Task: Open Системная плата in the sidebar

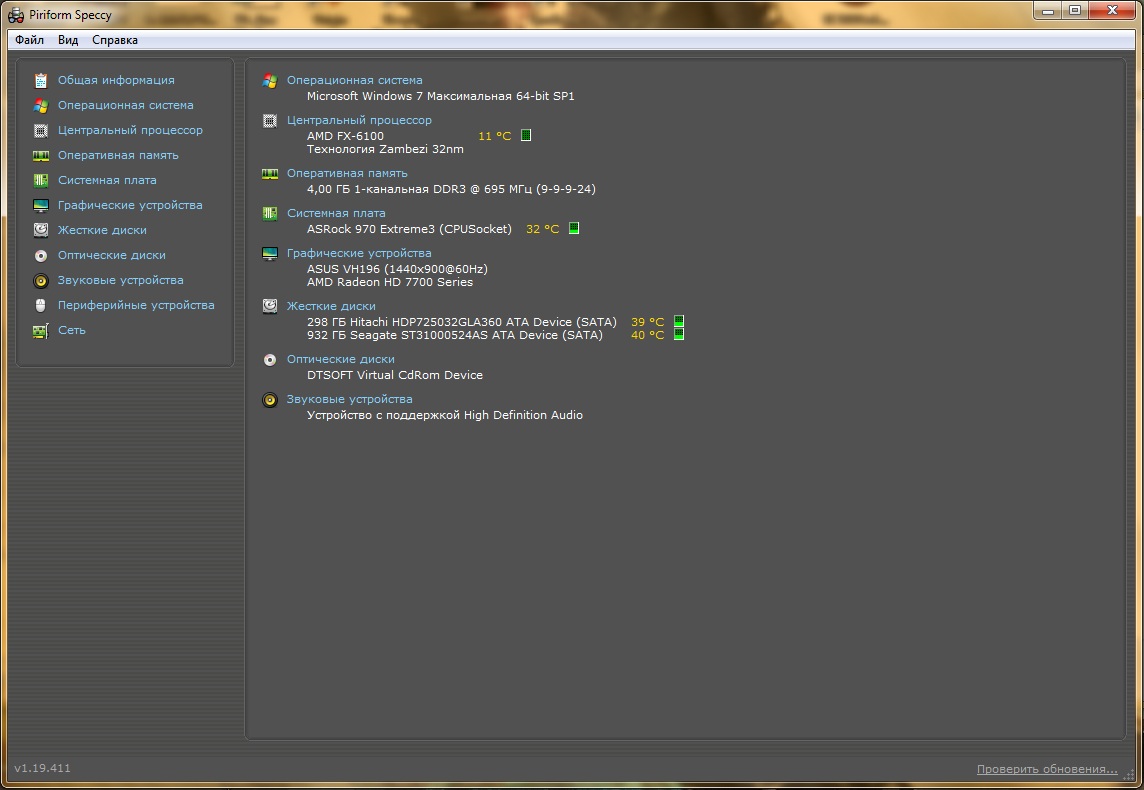Action: pyautogui.click(x=107, y=180)
